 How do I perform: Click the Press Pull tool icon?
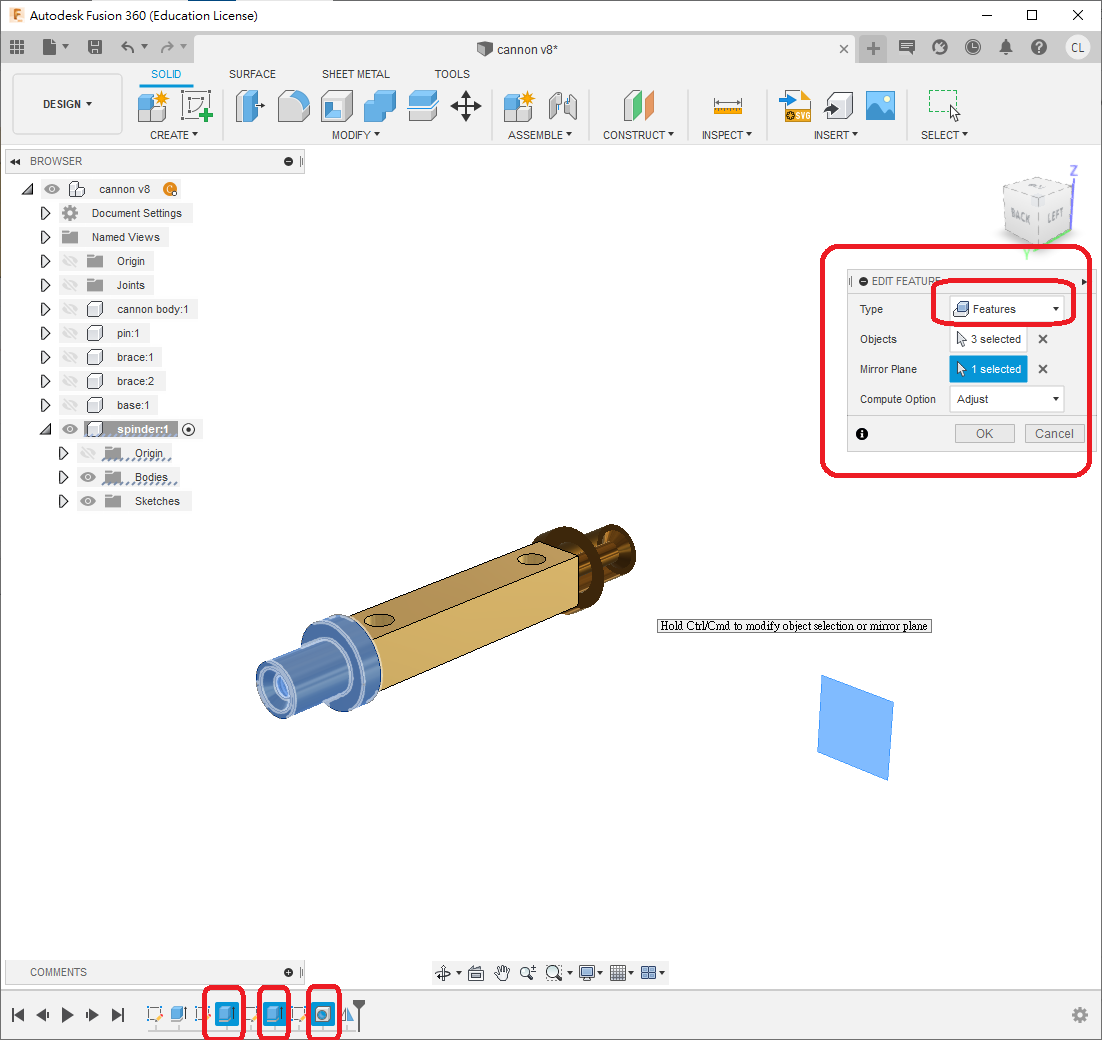(x=249, y=105)
